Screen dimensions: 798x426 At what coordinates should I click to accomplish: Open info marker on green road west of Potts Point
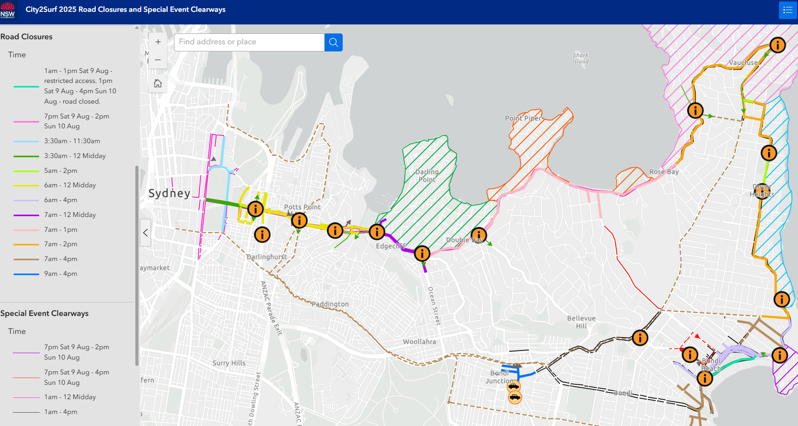pyautogui.click(x=255, y=209)
